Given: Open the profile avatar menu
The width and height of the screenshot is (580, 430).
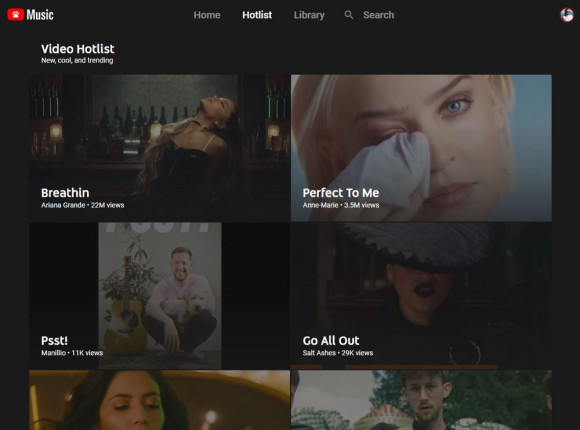Looking at the screenshot, I should coord(567,15).
